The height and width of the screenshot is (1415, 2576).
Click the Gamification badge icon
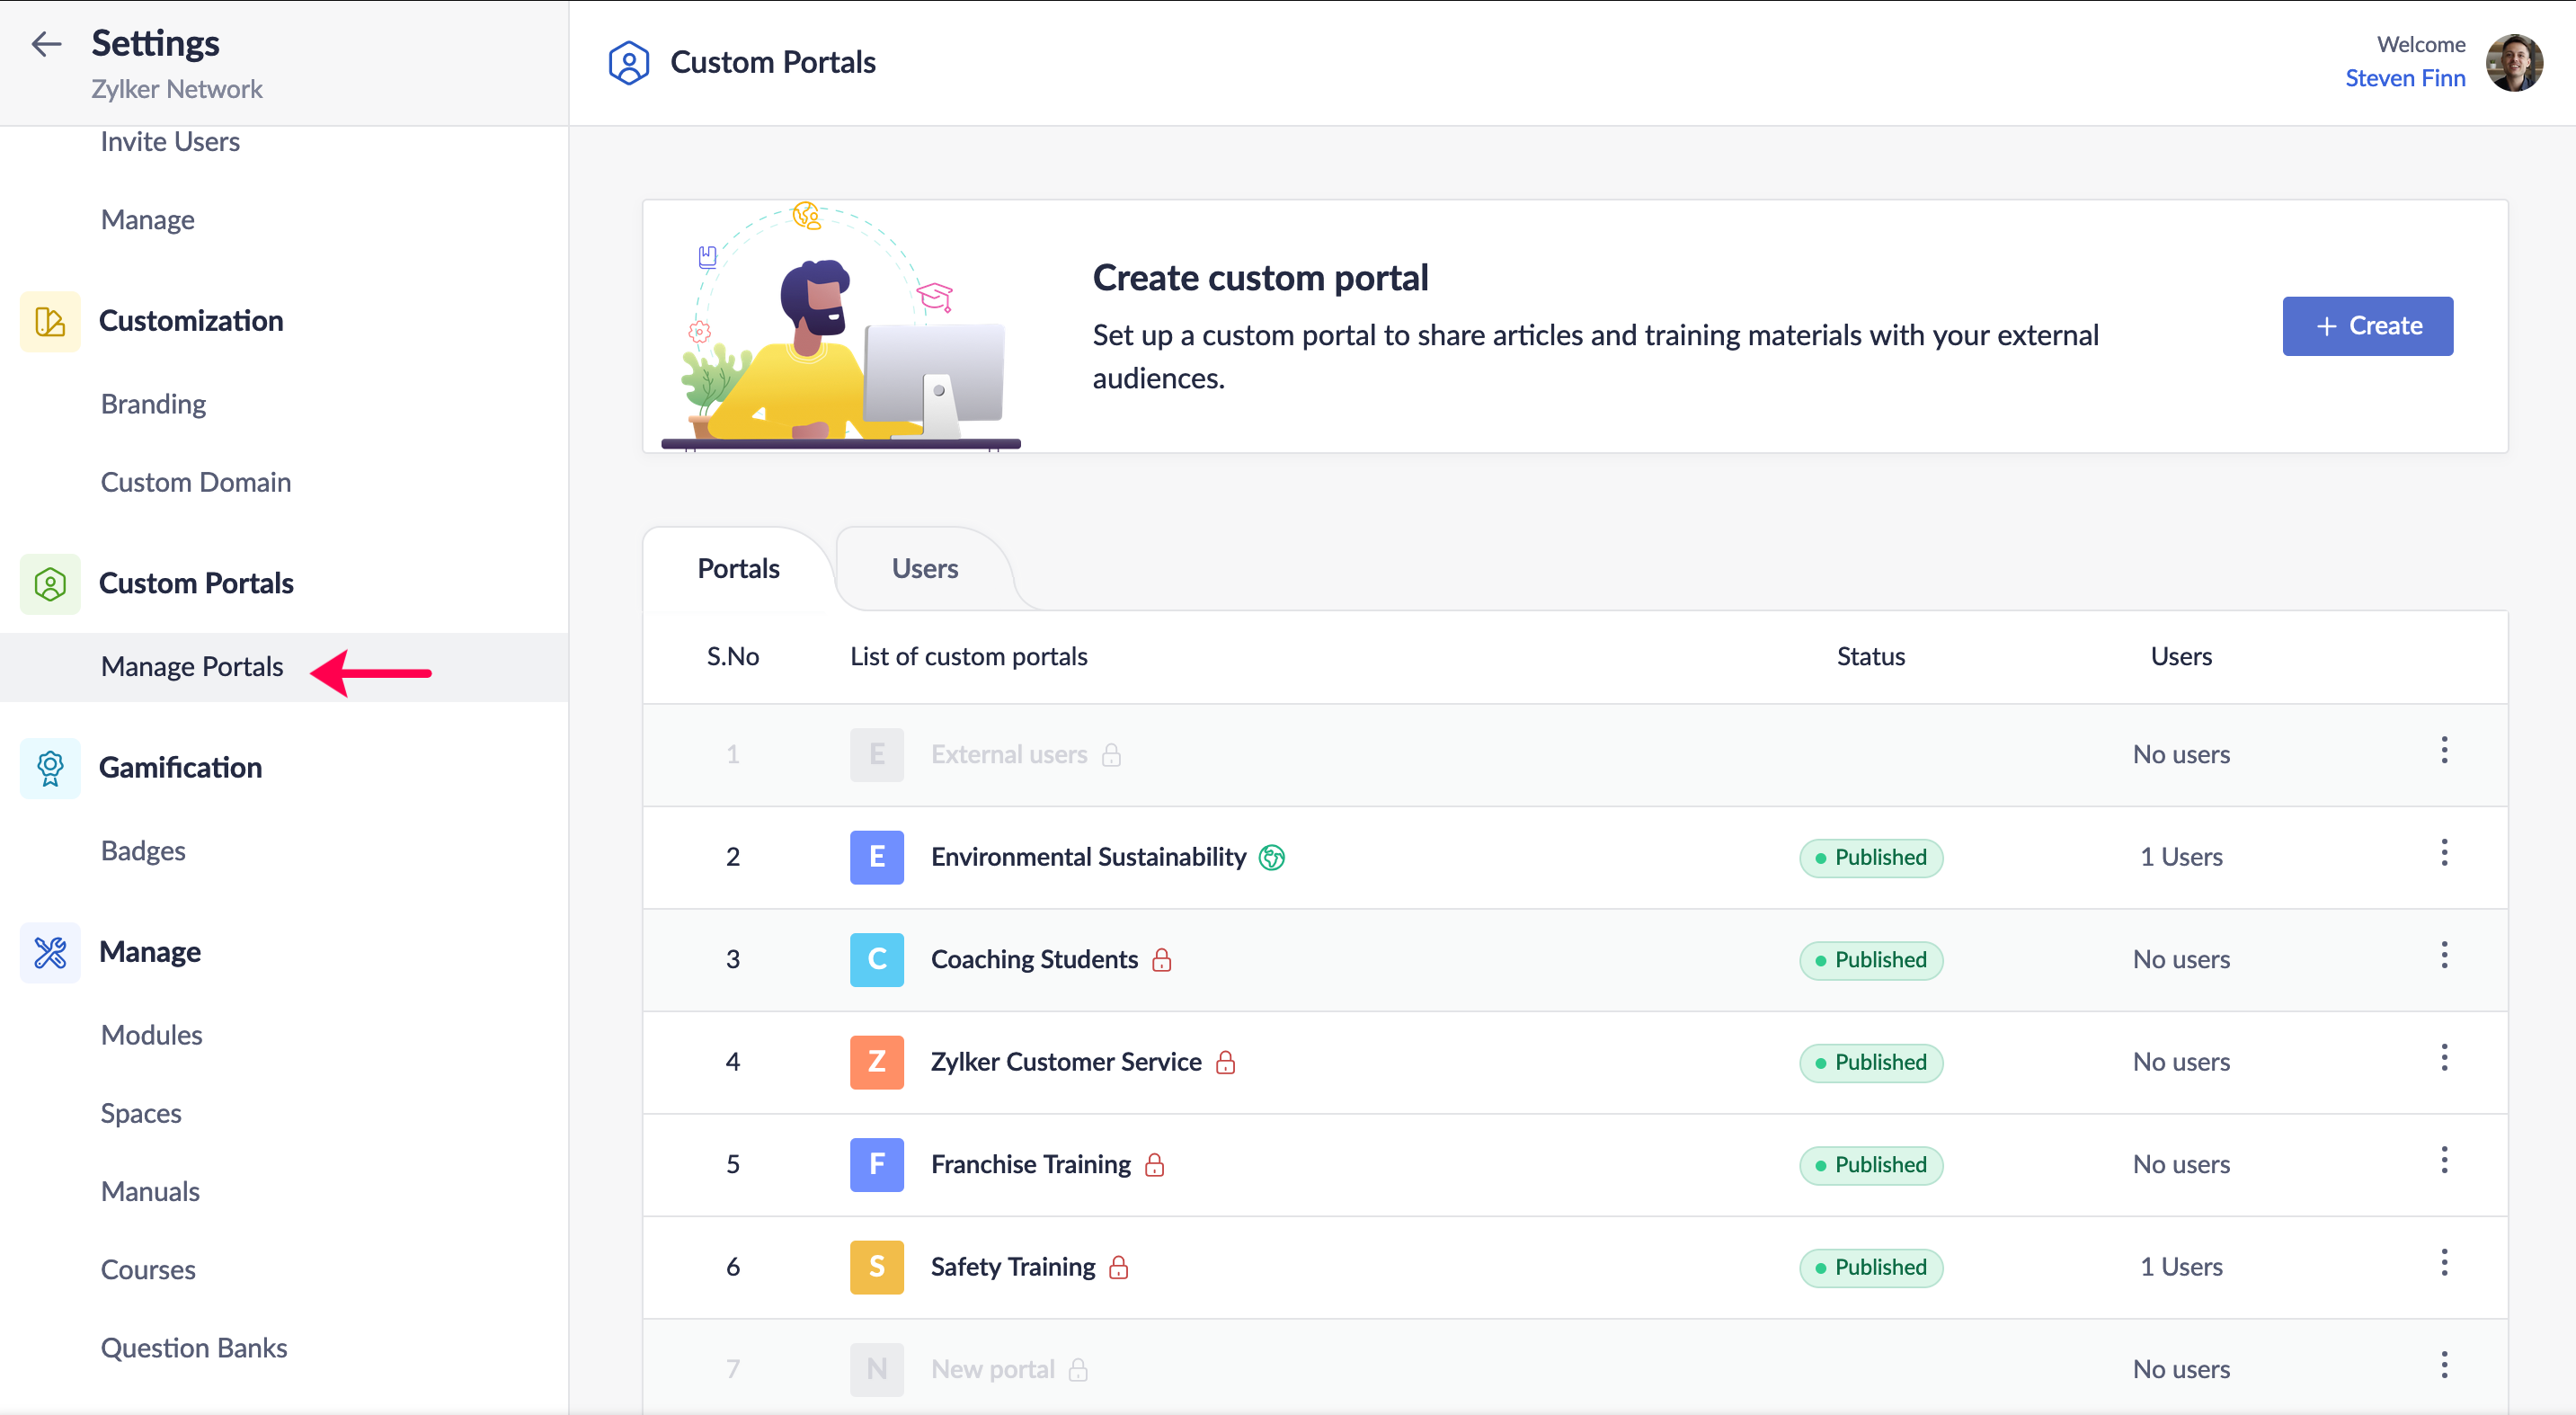(50, 767)
